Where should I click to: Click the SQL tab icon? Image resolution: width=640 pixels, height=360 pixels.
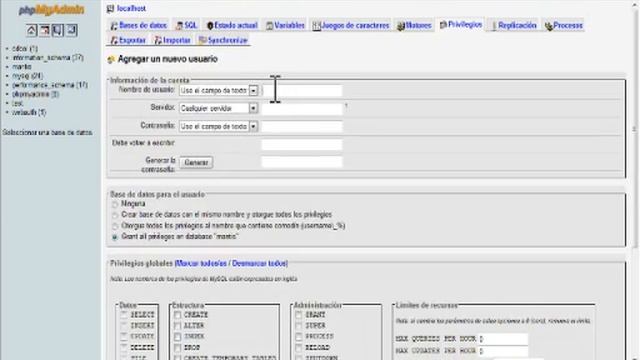pos(179,26)
